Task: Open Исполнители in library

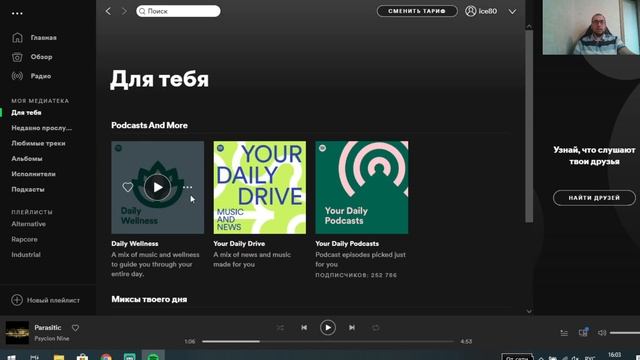Action: pos(33,174)
